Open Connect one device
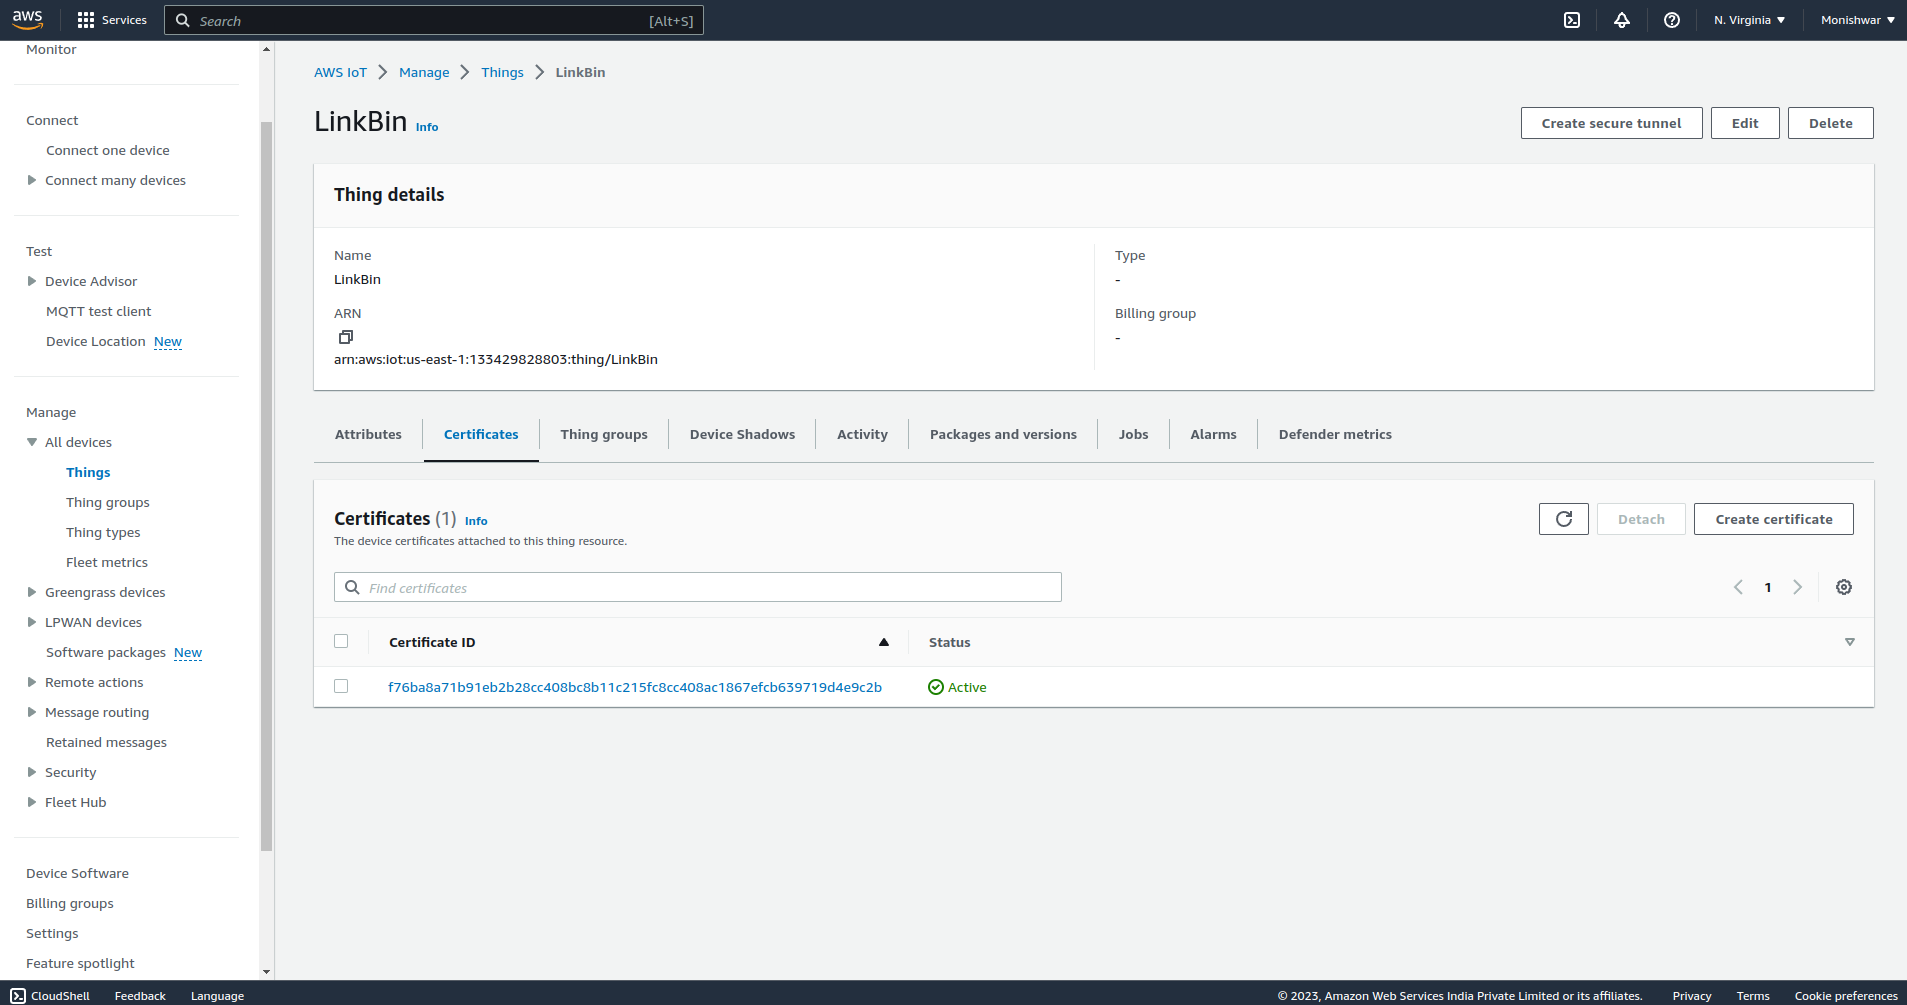Image resolution: width=1907 pixels, height=1005 pixels. (x=108, y=150)
